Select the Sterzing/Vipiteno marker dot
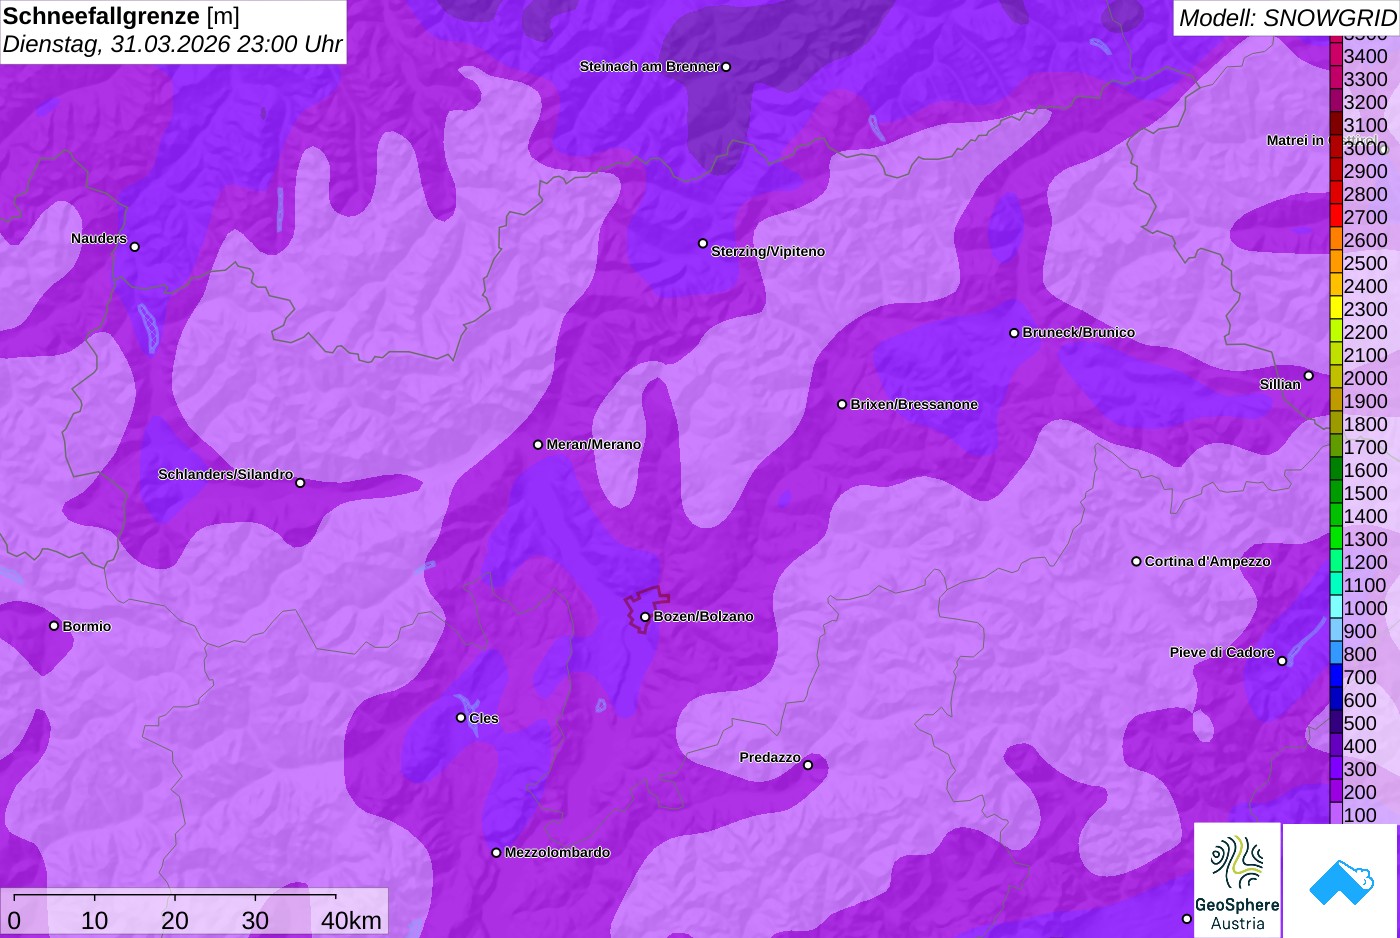 [703, 244]
